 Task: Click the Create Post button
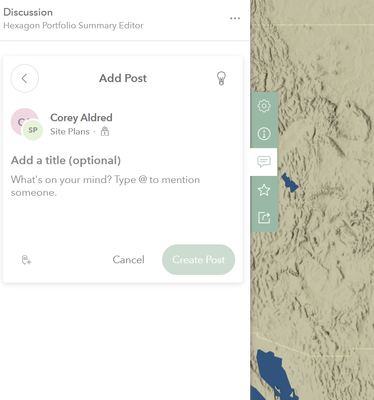click(198, 260)
